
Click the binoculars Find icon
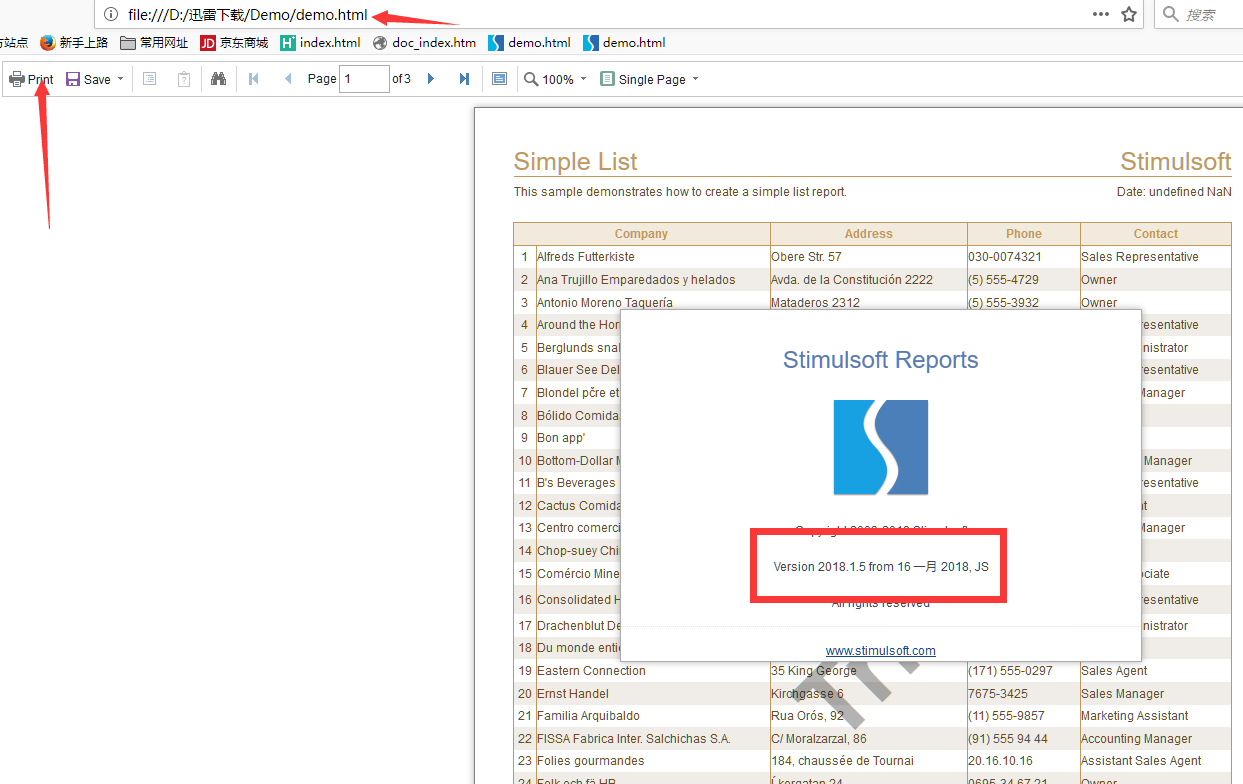tap(218, 79)
